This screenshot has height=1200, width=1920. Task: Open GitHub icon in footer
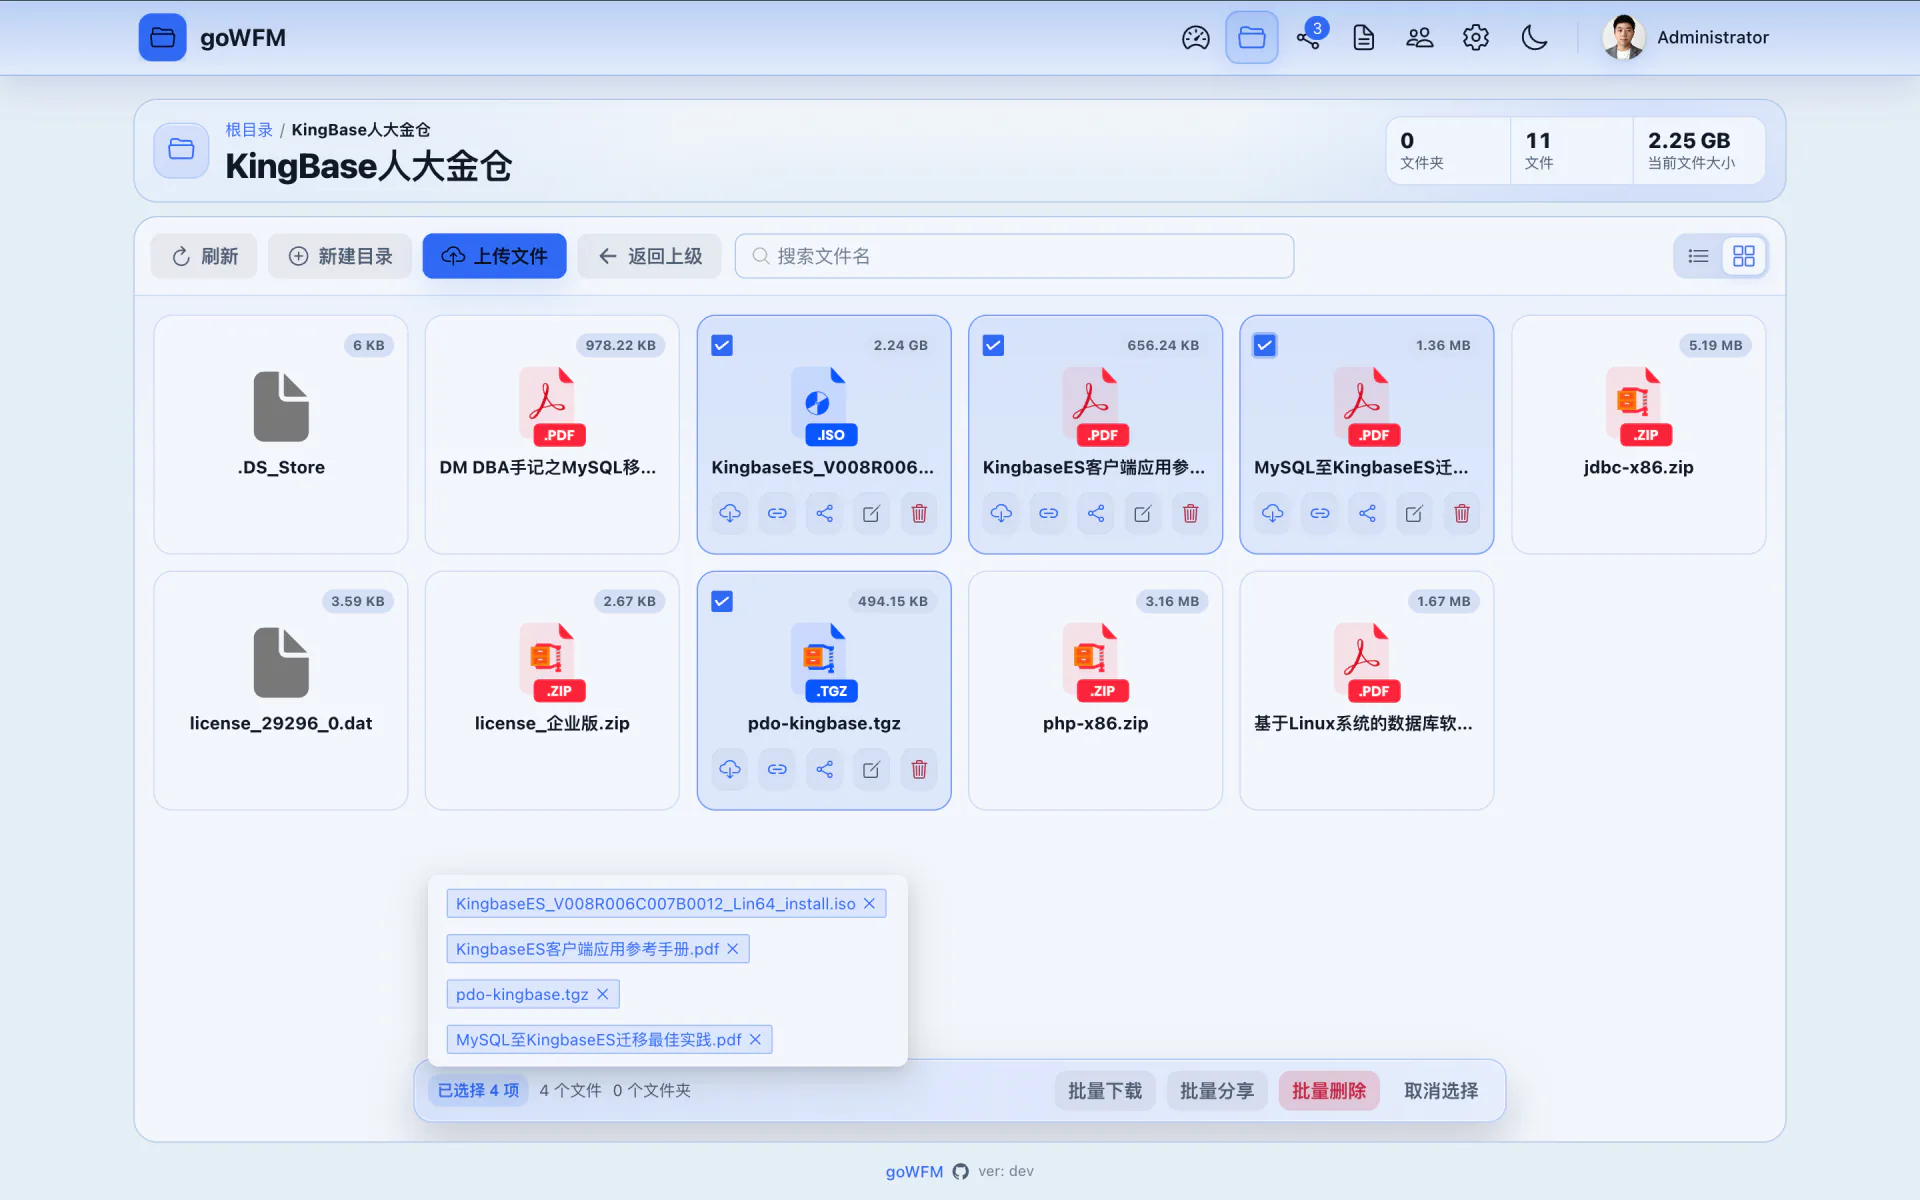pos(961,1172)
